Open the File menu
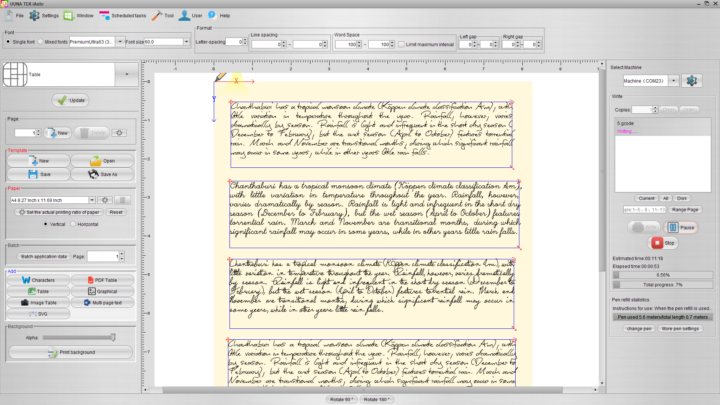This screenshot has width=720, height=405. pyautogui.click(x=14, y=16)
